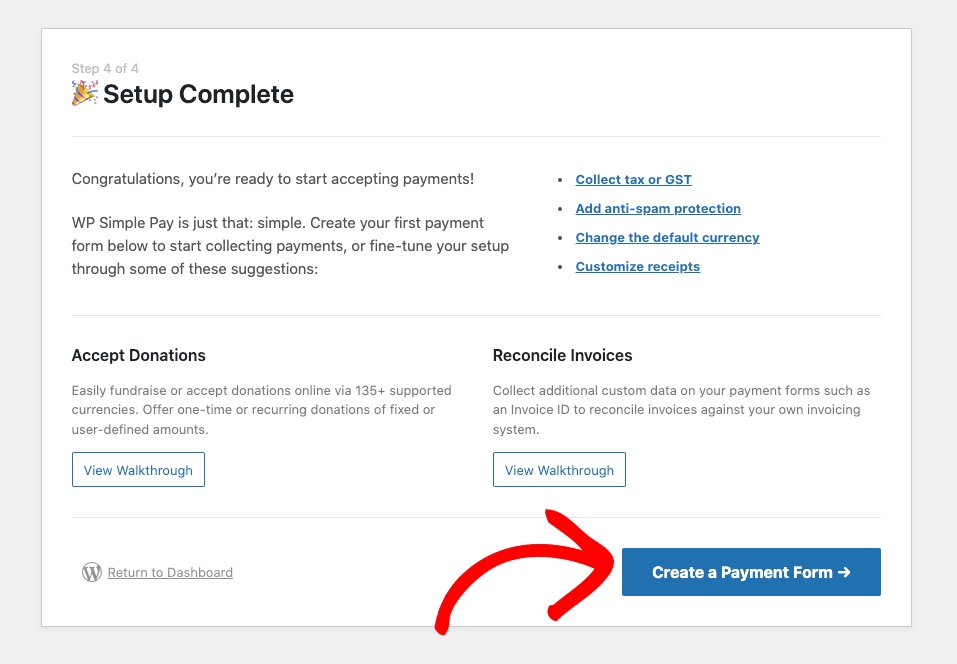Screen dimensions: 957x664
Task: Click the Step 4 of 4 label
Action: tap(105, 69)
